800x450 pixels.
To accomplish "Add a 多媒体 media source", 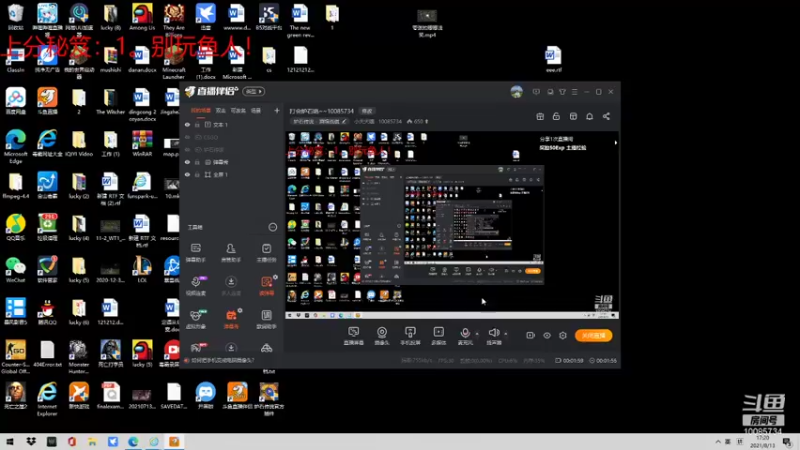I will pyautogui.click(x=438, y=335).
